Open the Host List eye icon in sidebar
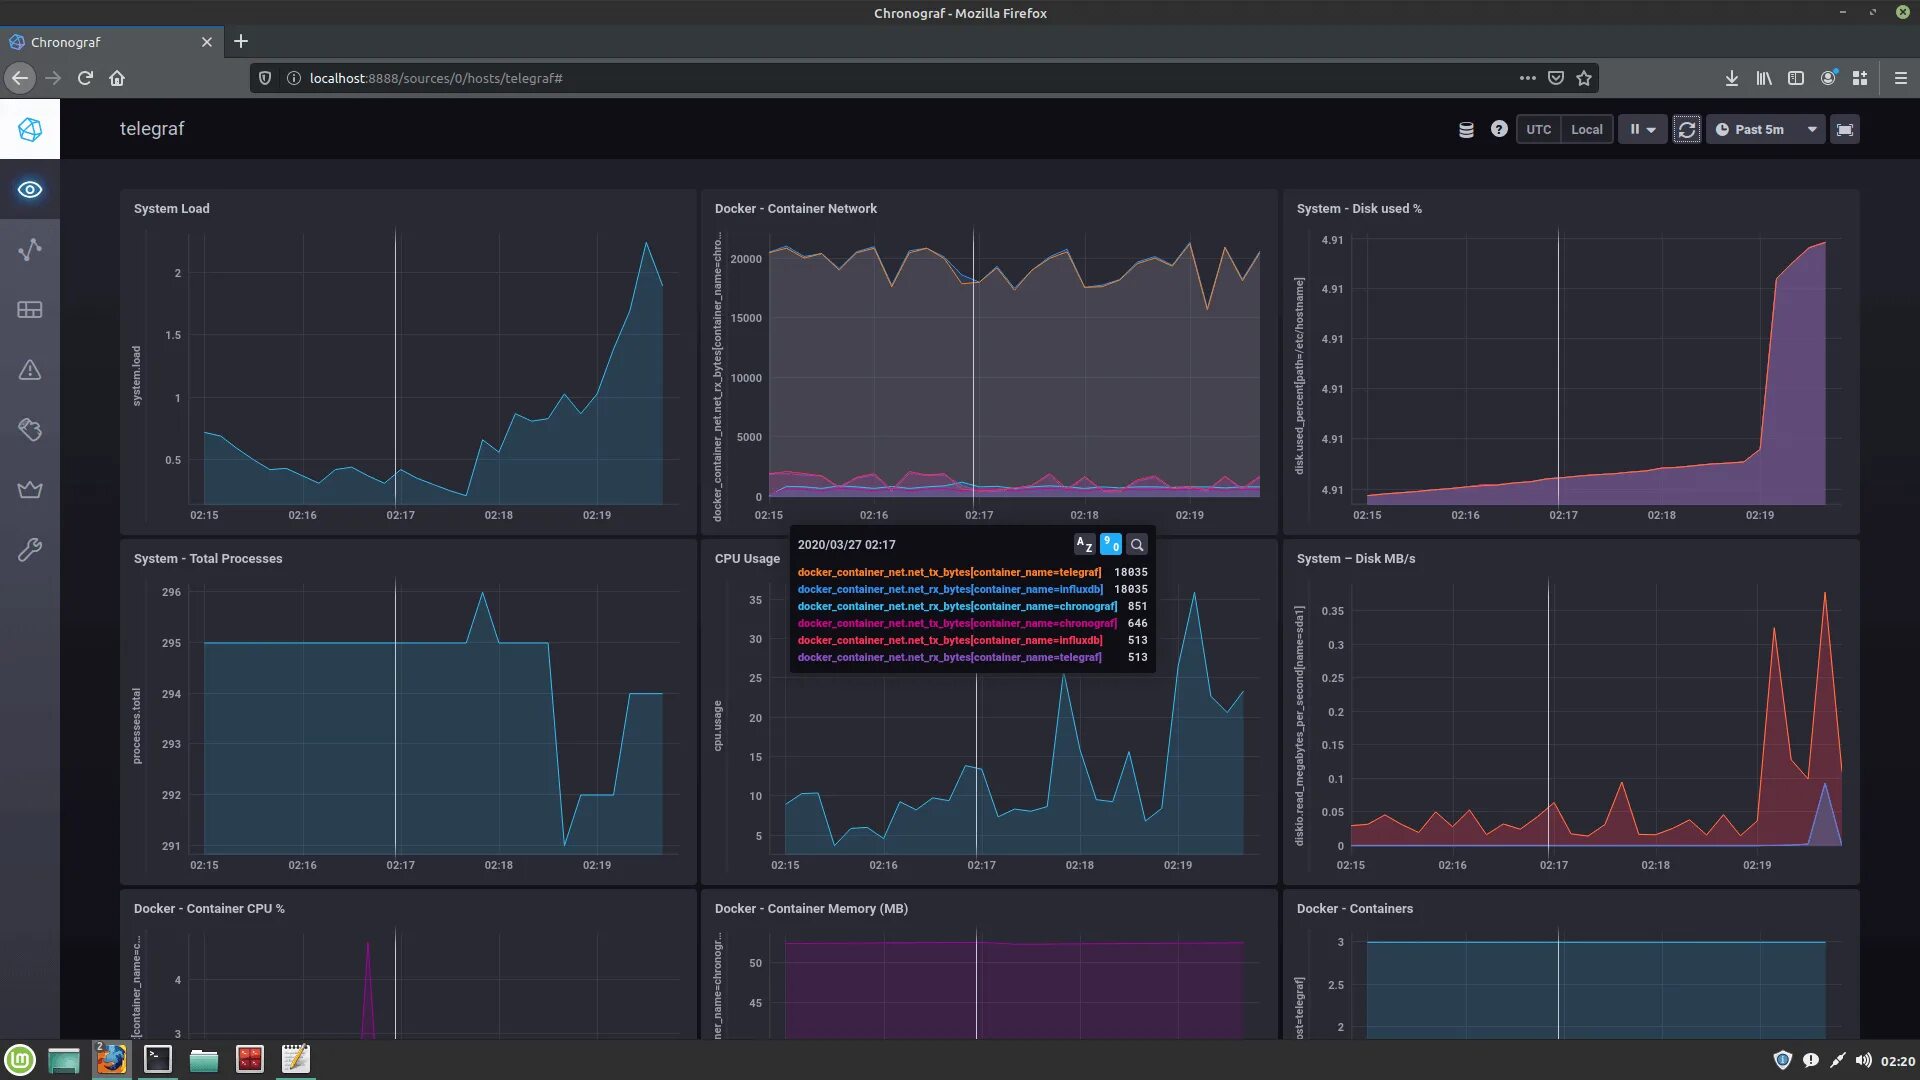Image resolution: width=1920 pixels, height=1080 pixels. [x=30, y=190]
